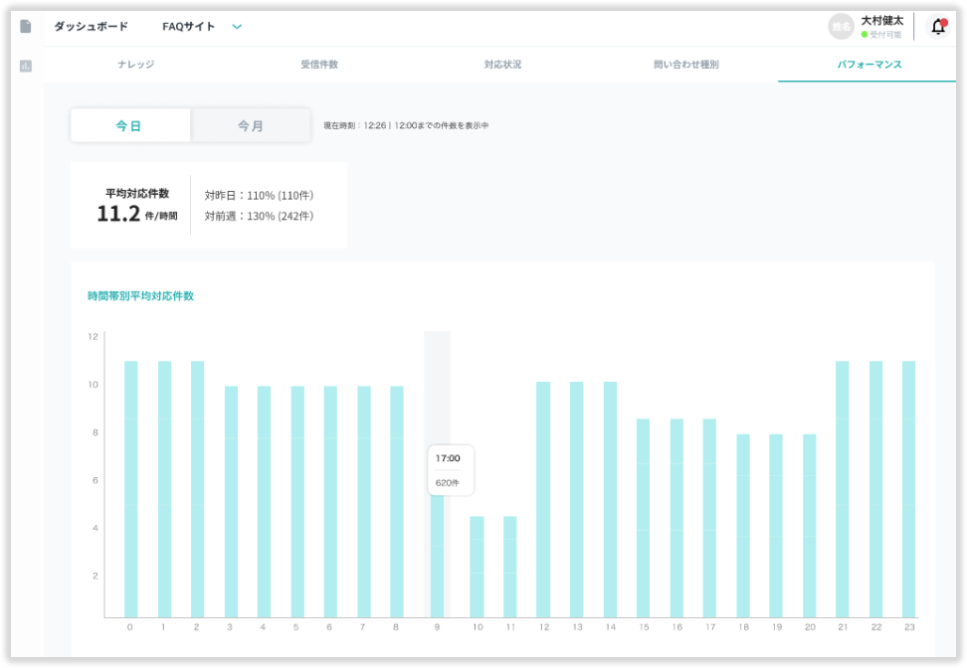Select the bar for hour 23

coord(908,489)
